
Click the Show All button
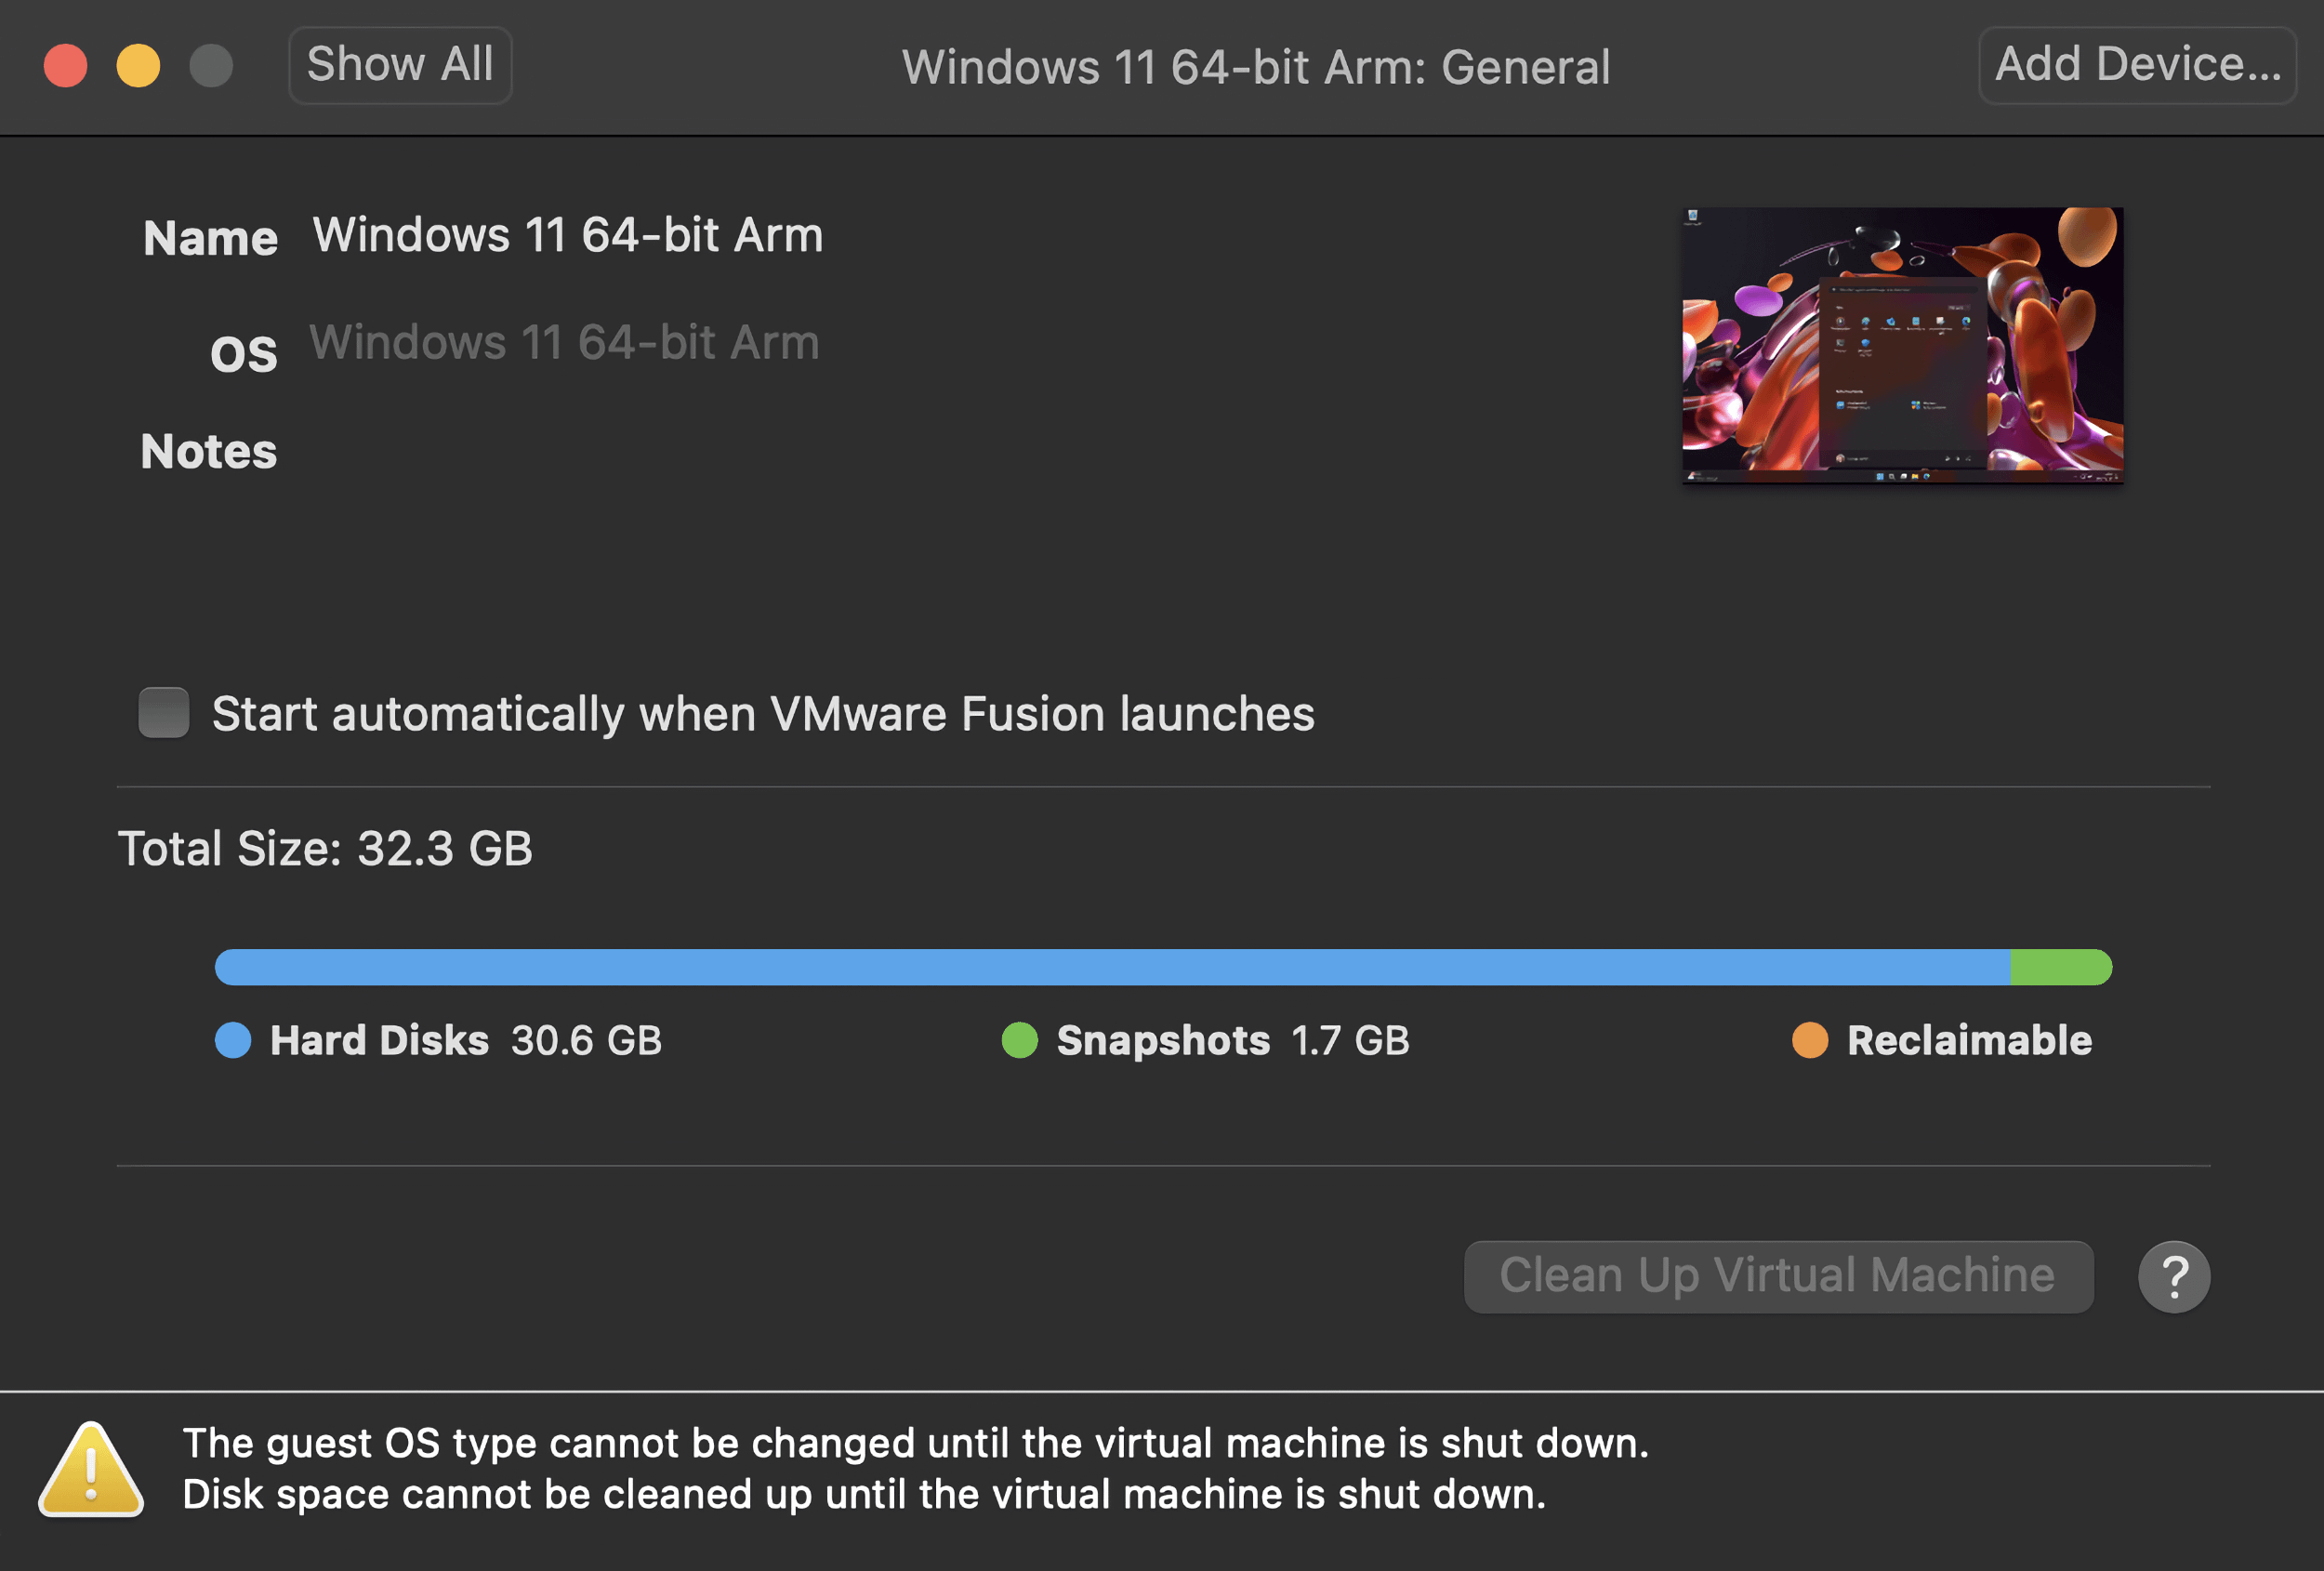pyautogui.click(x=399, y=64)
